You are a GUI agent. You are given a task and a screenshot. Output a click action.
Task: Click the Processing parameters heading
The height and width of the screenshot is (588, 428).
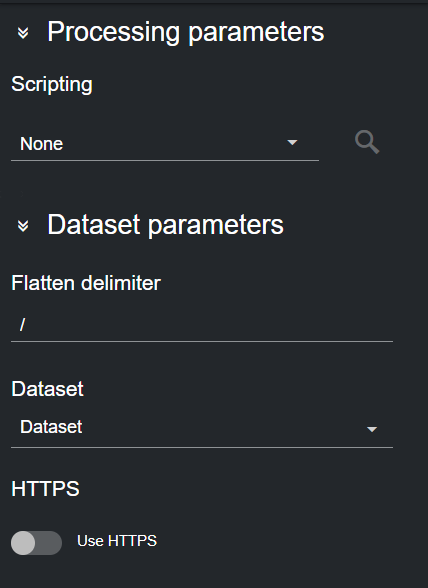[x=186, y=33]
